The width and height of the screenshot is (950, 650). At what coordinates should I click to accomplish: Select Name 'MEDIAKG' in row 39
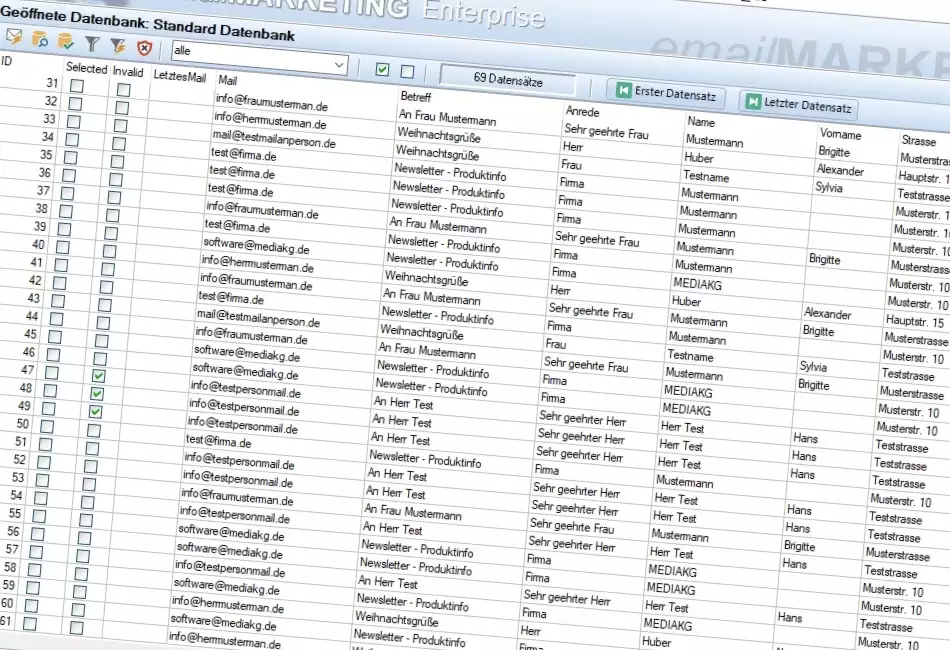[x=697, y=284]
